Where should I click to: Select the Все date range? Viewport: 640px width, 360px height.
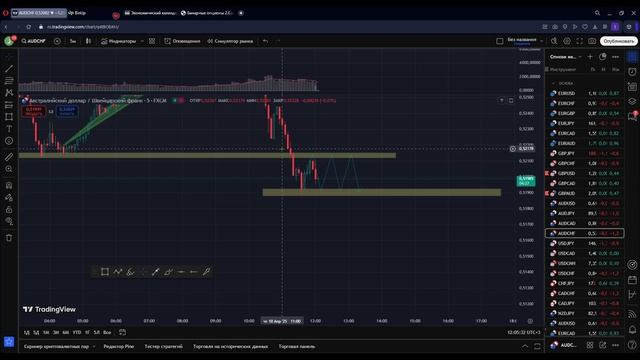(x=107, y=333)
